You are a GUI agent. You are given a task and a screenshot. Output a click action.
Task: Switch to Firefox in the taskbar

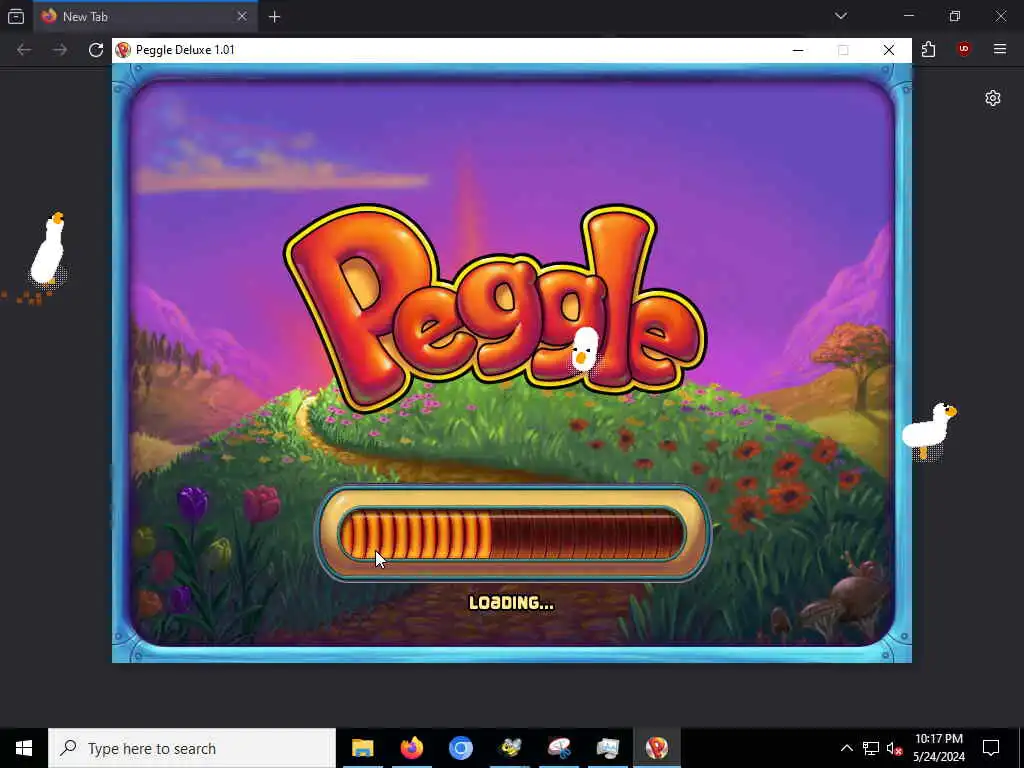pos(411,748)
